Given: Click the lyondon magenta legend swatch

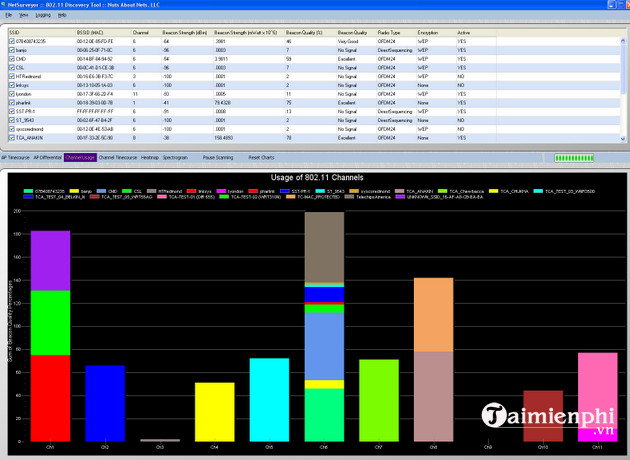Looking at the screenshot, I should pyautogui.click(x=221, y=191).
